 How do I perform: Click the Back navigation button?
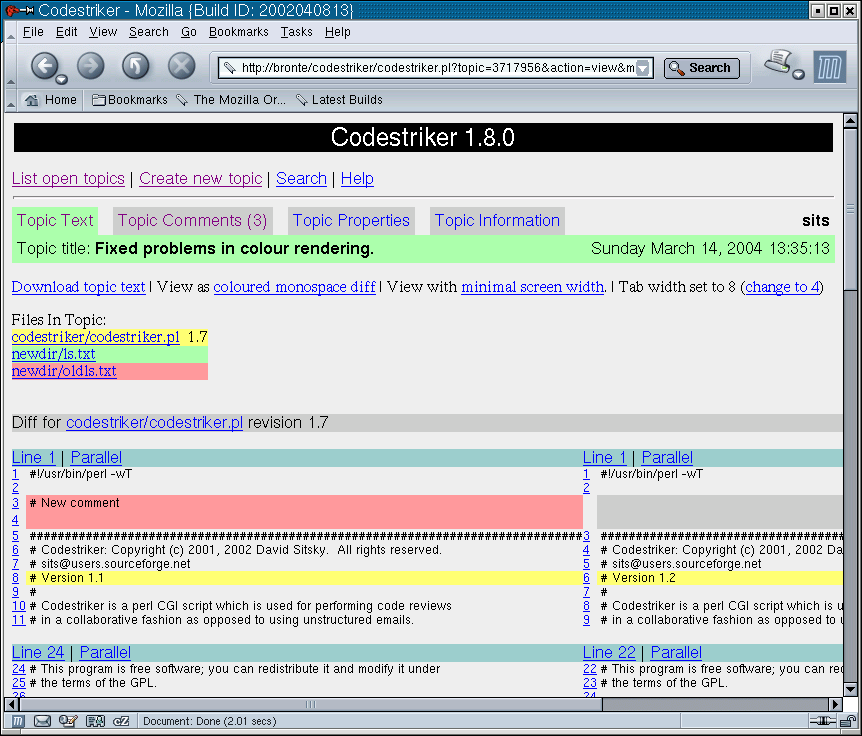coord(44,67)
